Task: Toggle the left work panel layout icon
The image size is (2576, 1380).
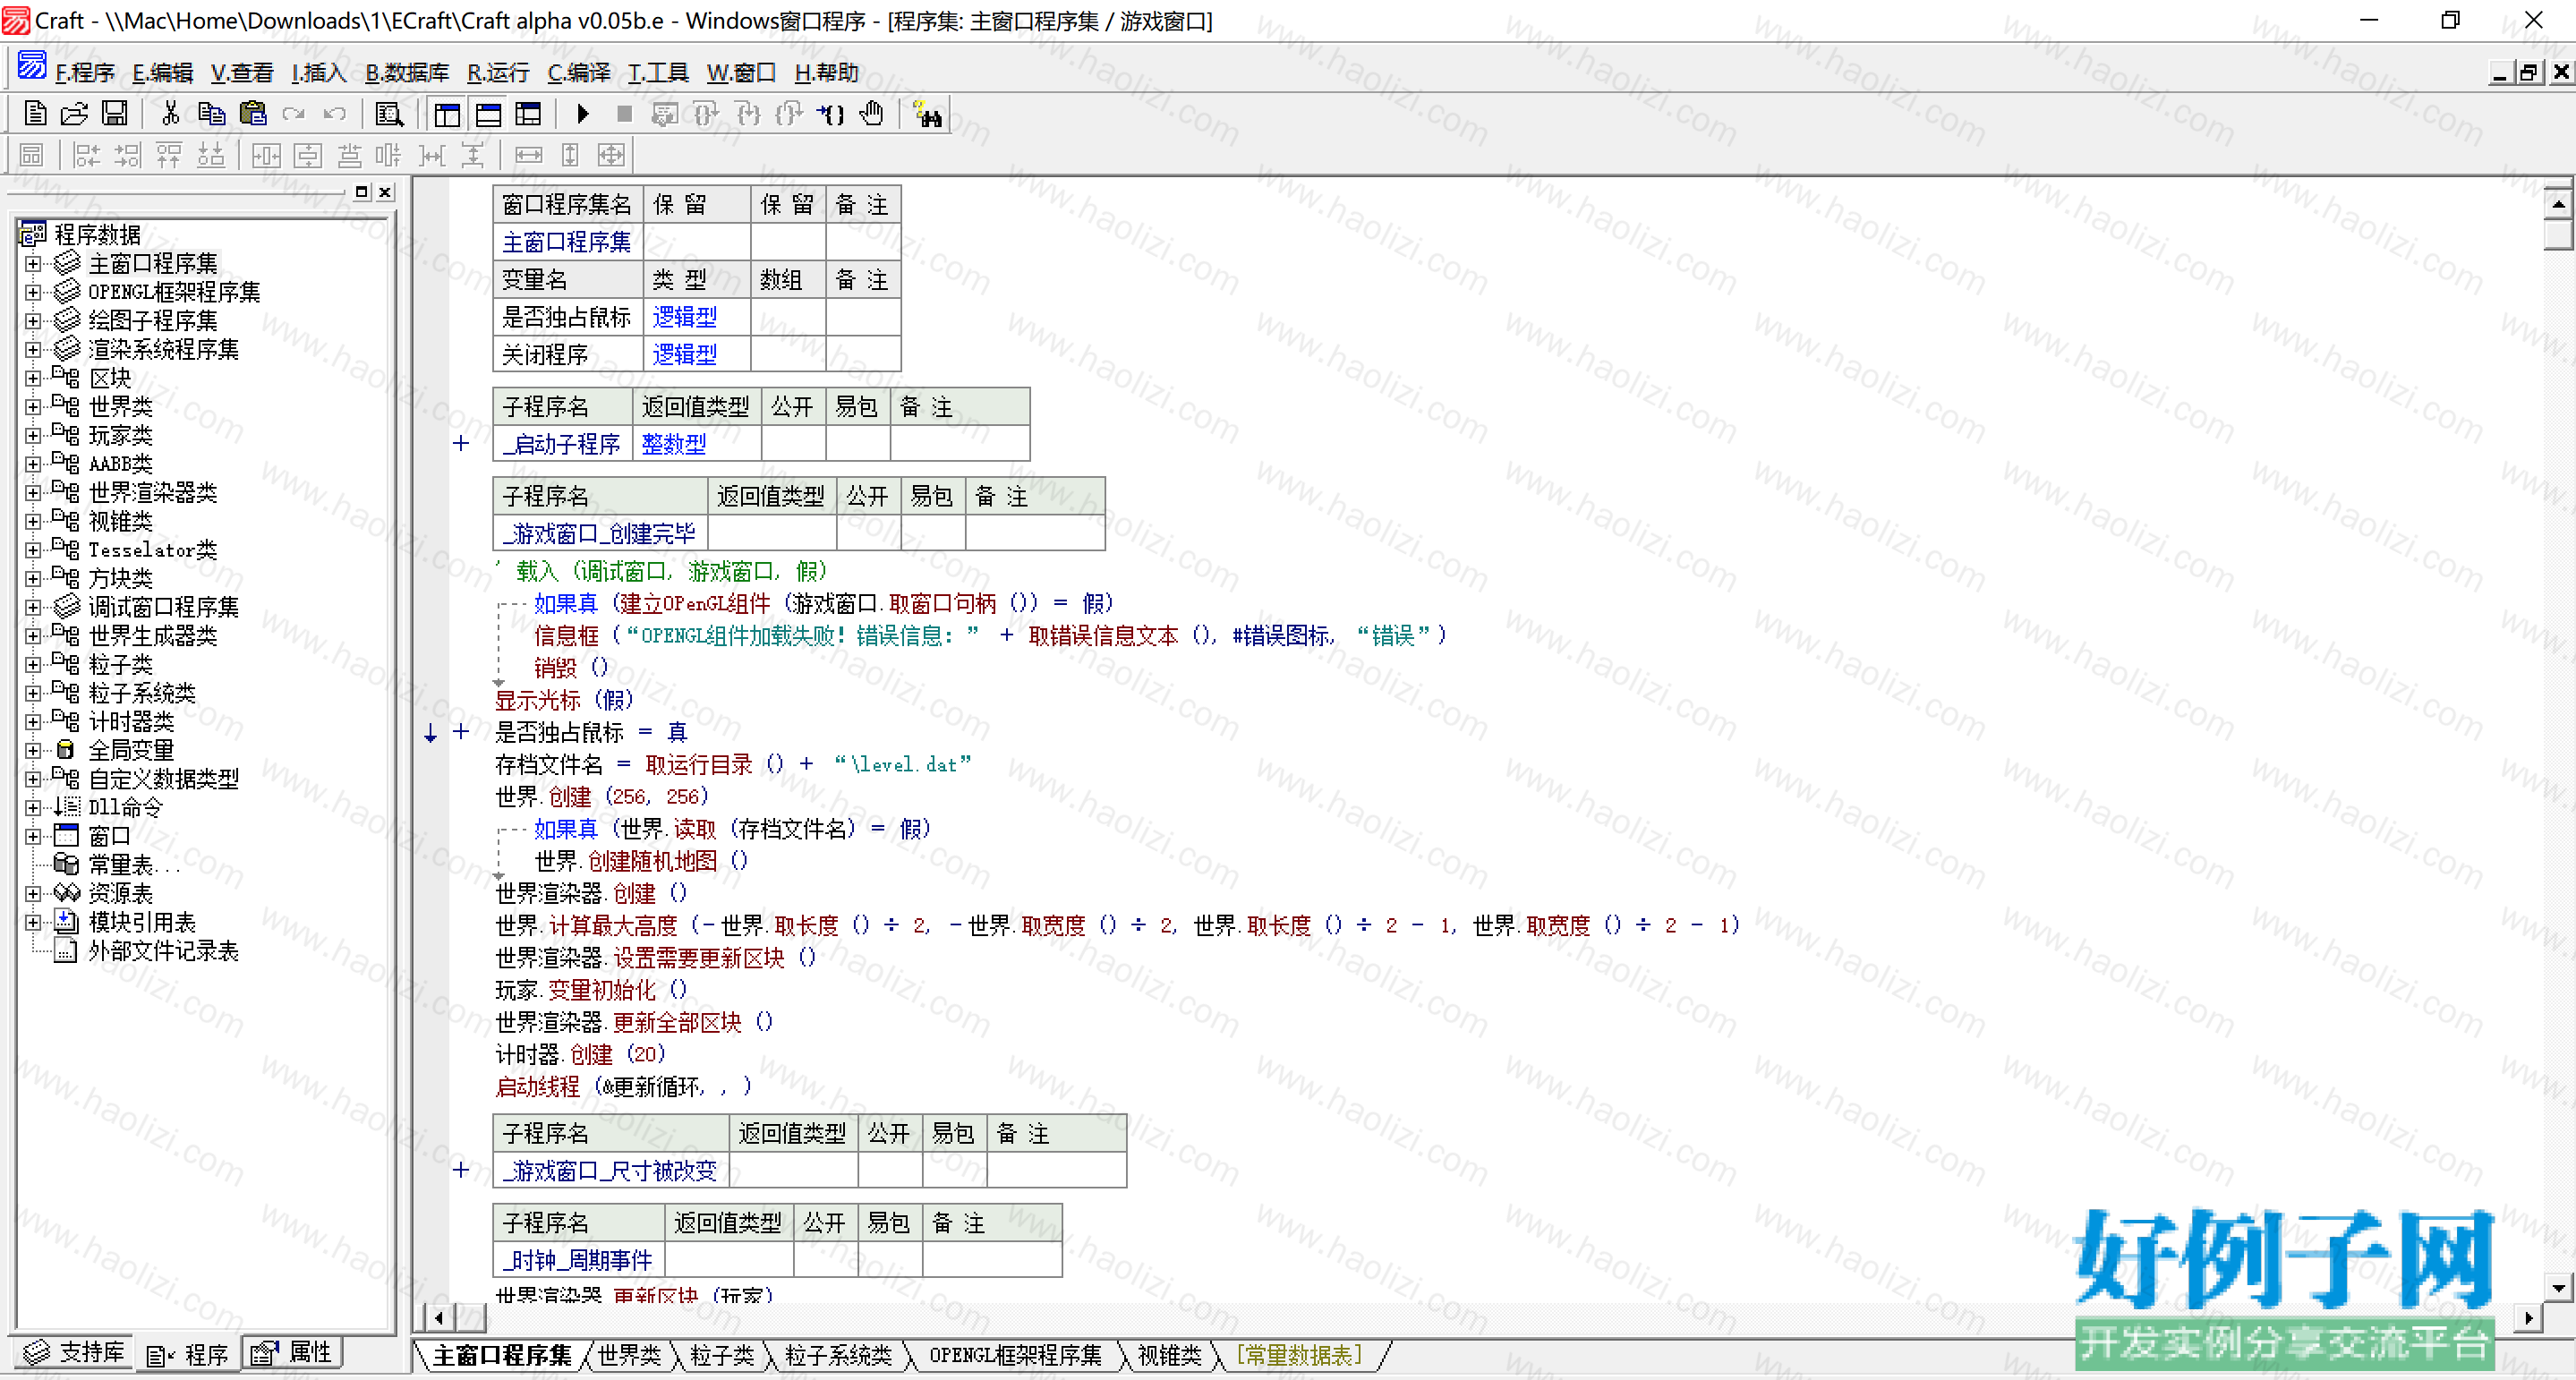Action: click(447, 114)
